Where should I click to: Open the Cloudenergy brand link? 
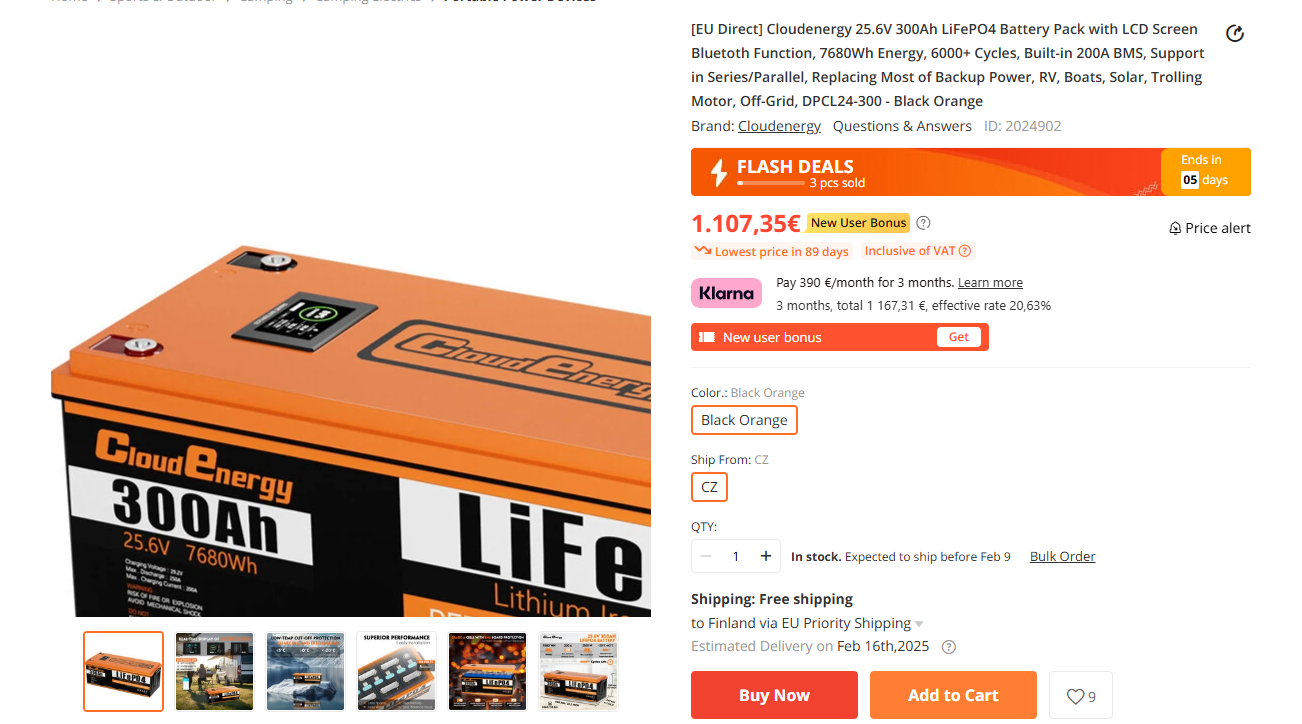[x=779, y=126]
